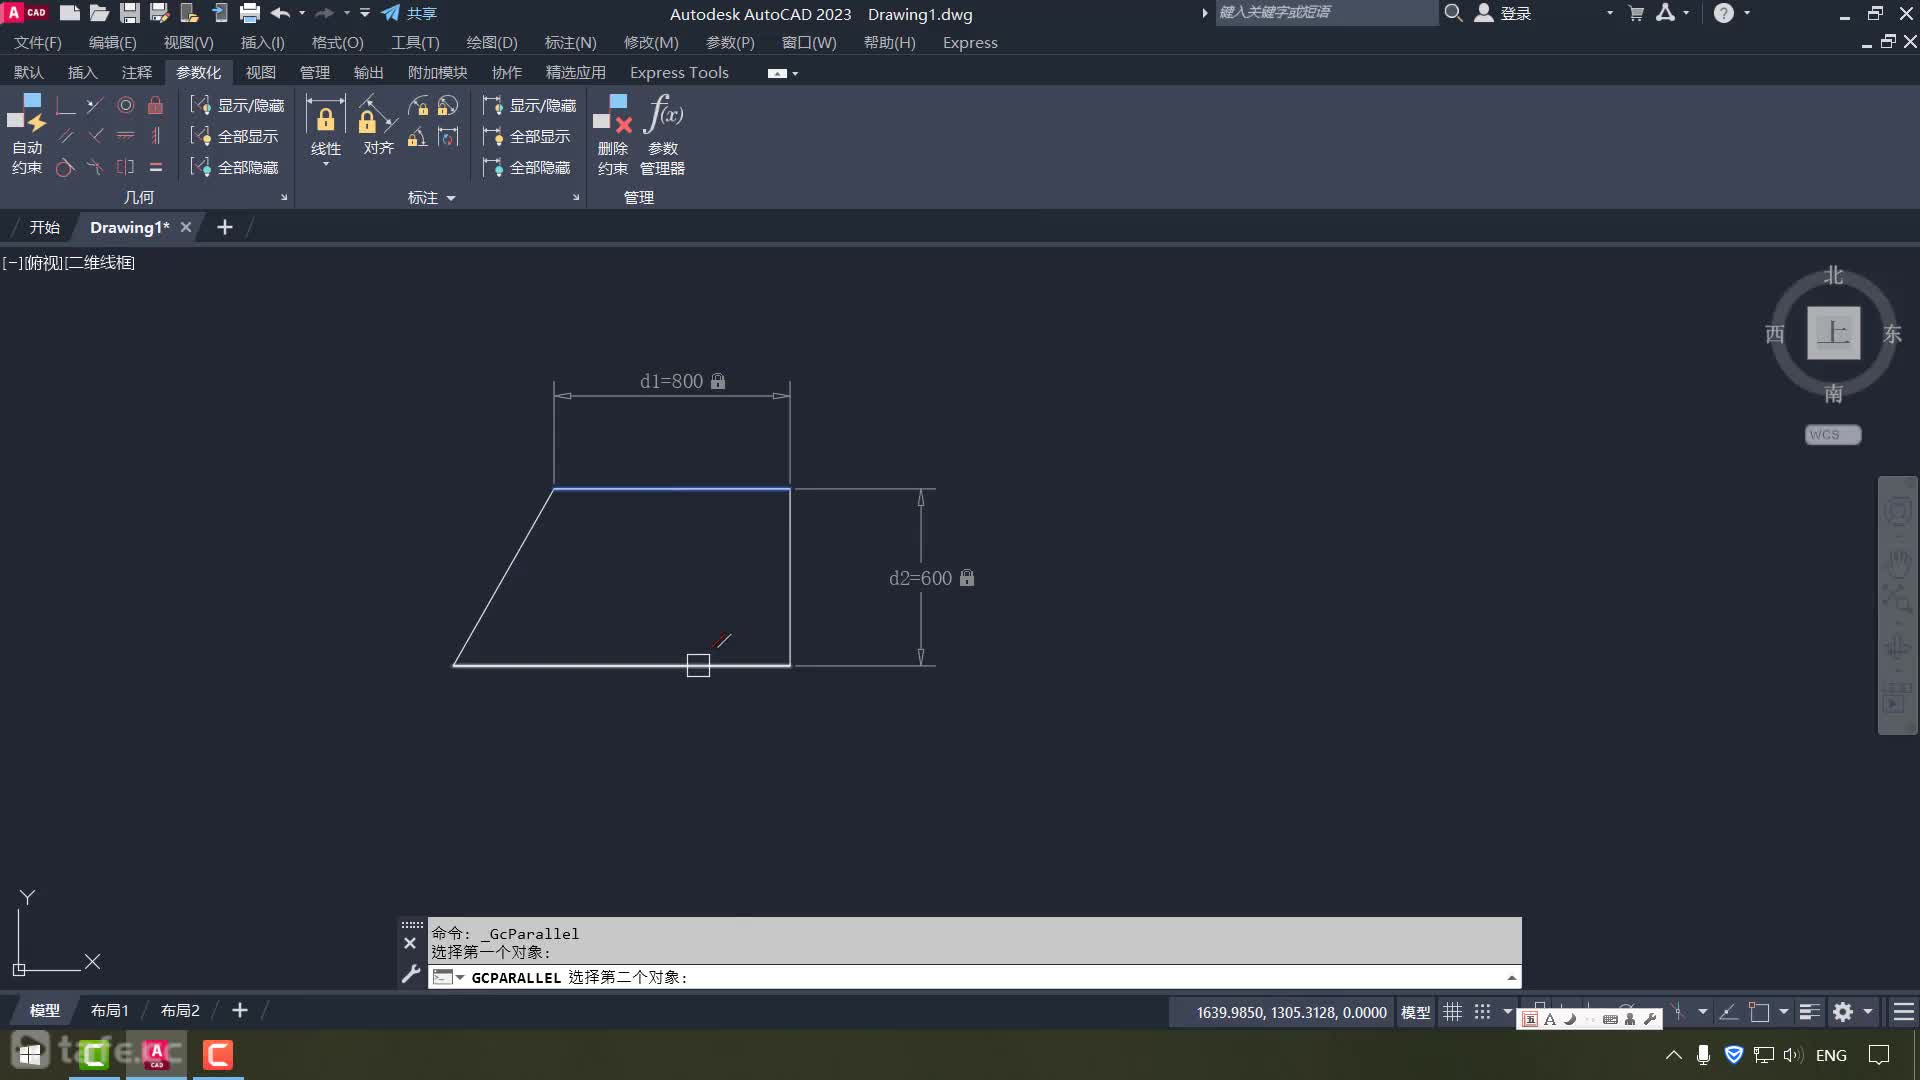Click Delete Constraints (删除约束) tool

[612, 135]
